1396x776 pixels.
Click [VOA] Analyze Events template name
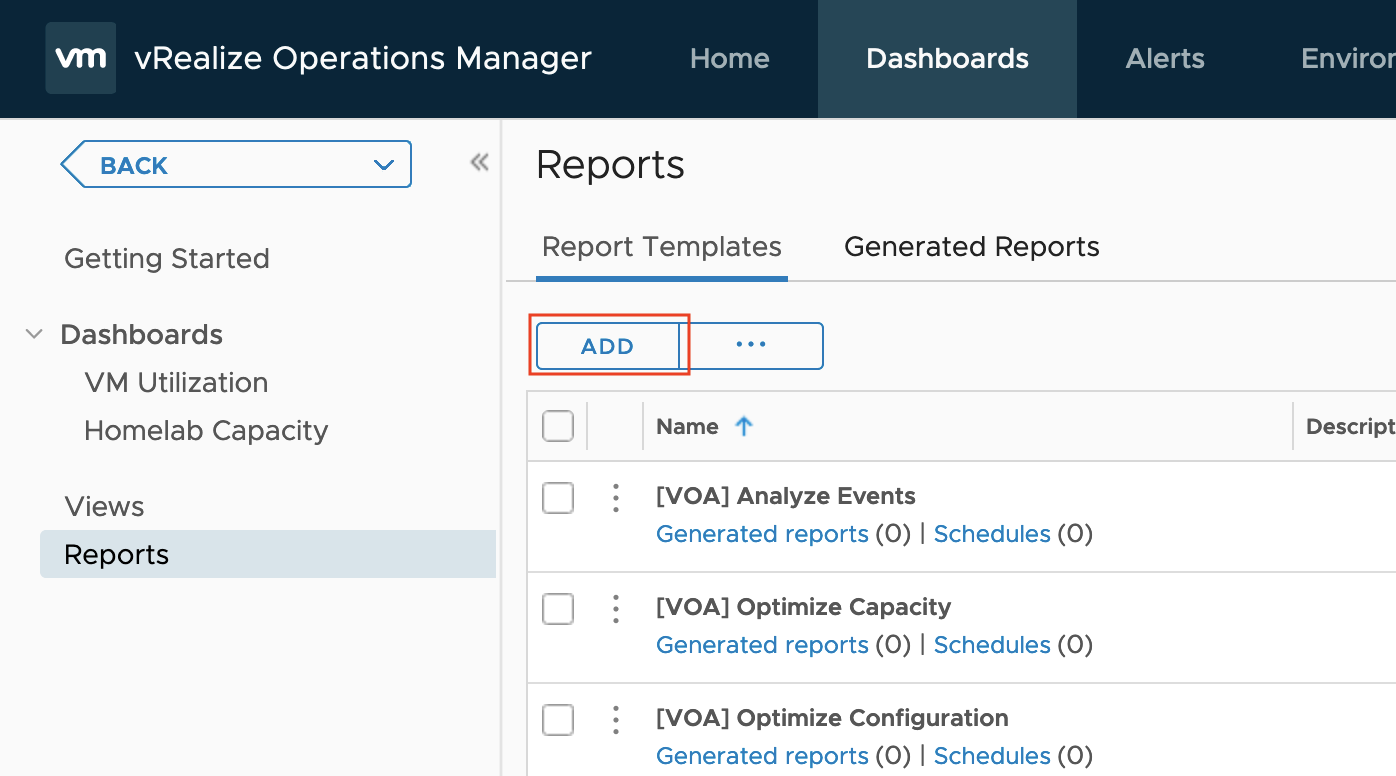pos(786,496)
